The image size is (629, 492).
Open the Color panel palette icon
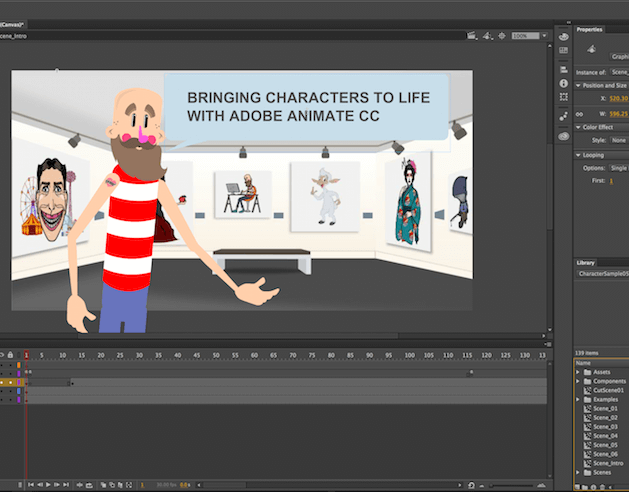click(x=564, y=37)
